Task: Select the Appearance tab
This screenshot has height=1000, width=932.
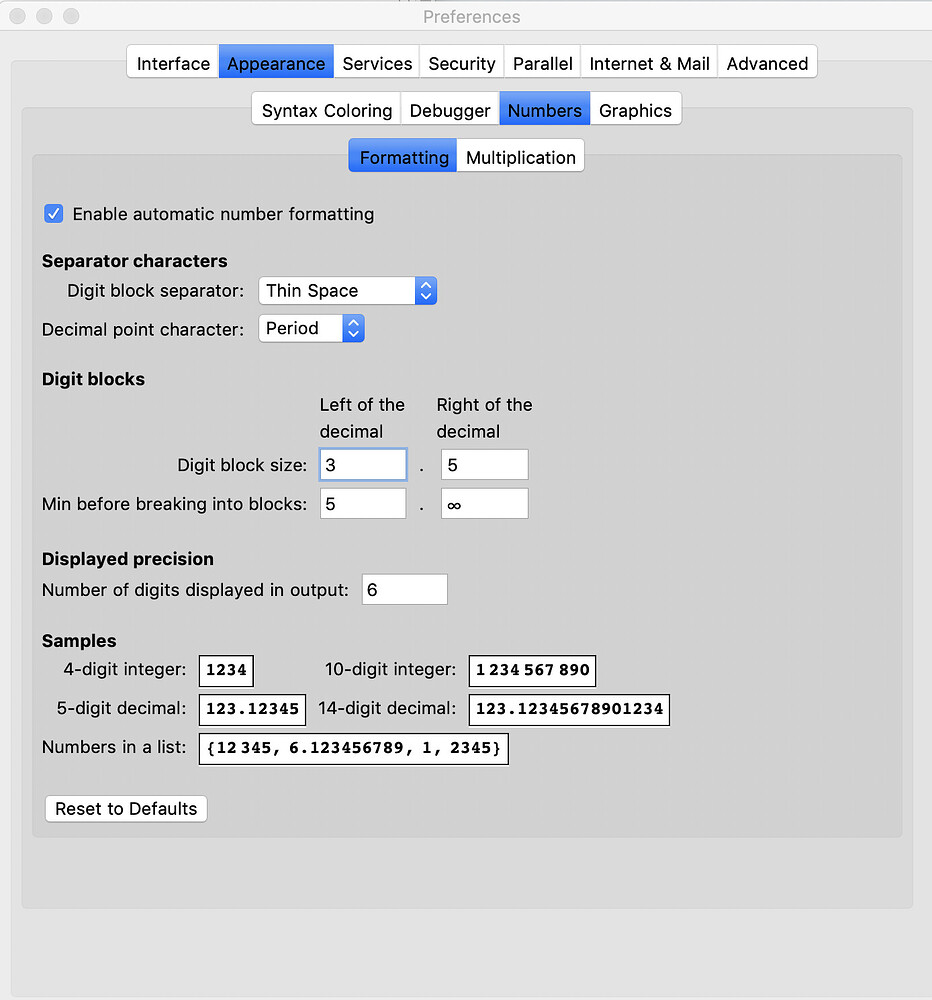Action: 276,62
